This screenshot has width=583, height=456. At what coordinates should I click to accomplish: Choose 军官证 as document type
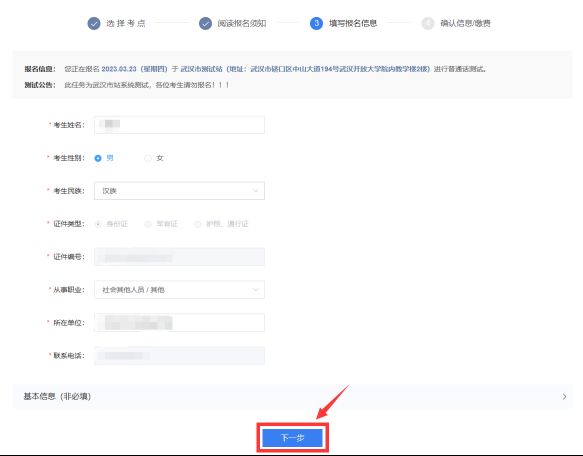pos(148,224)
